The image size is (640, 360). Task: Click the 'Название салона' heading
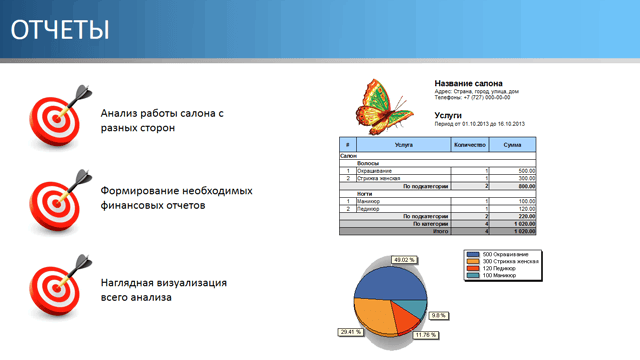[468, 83]
